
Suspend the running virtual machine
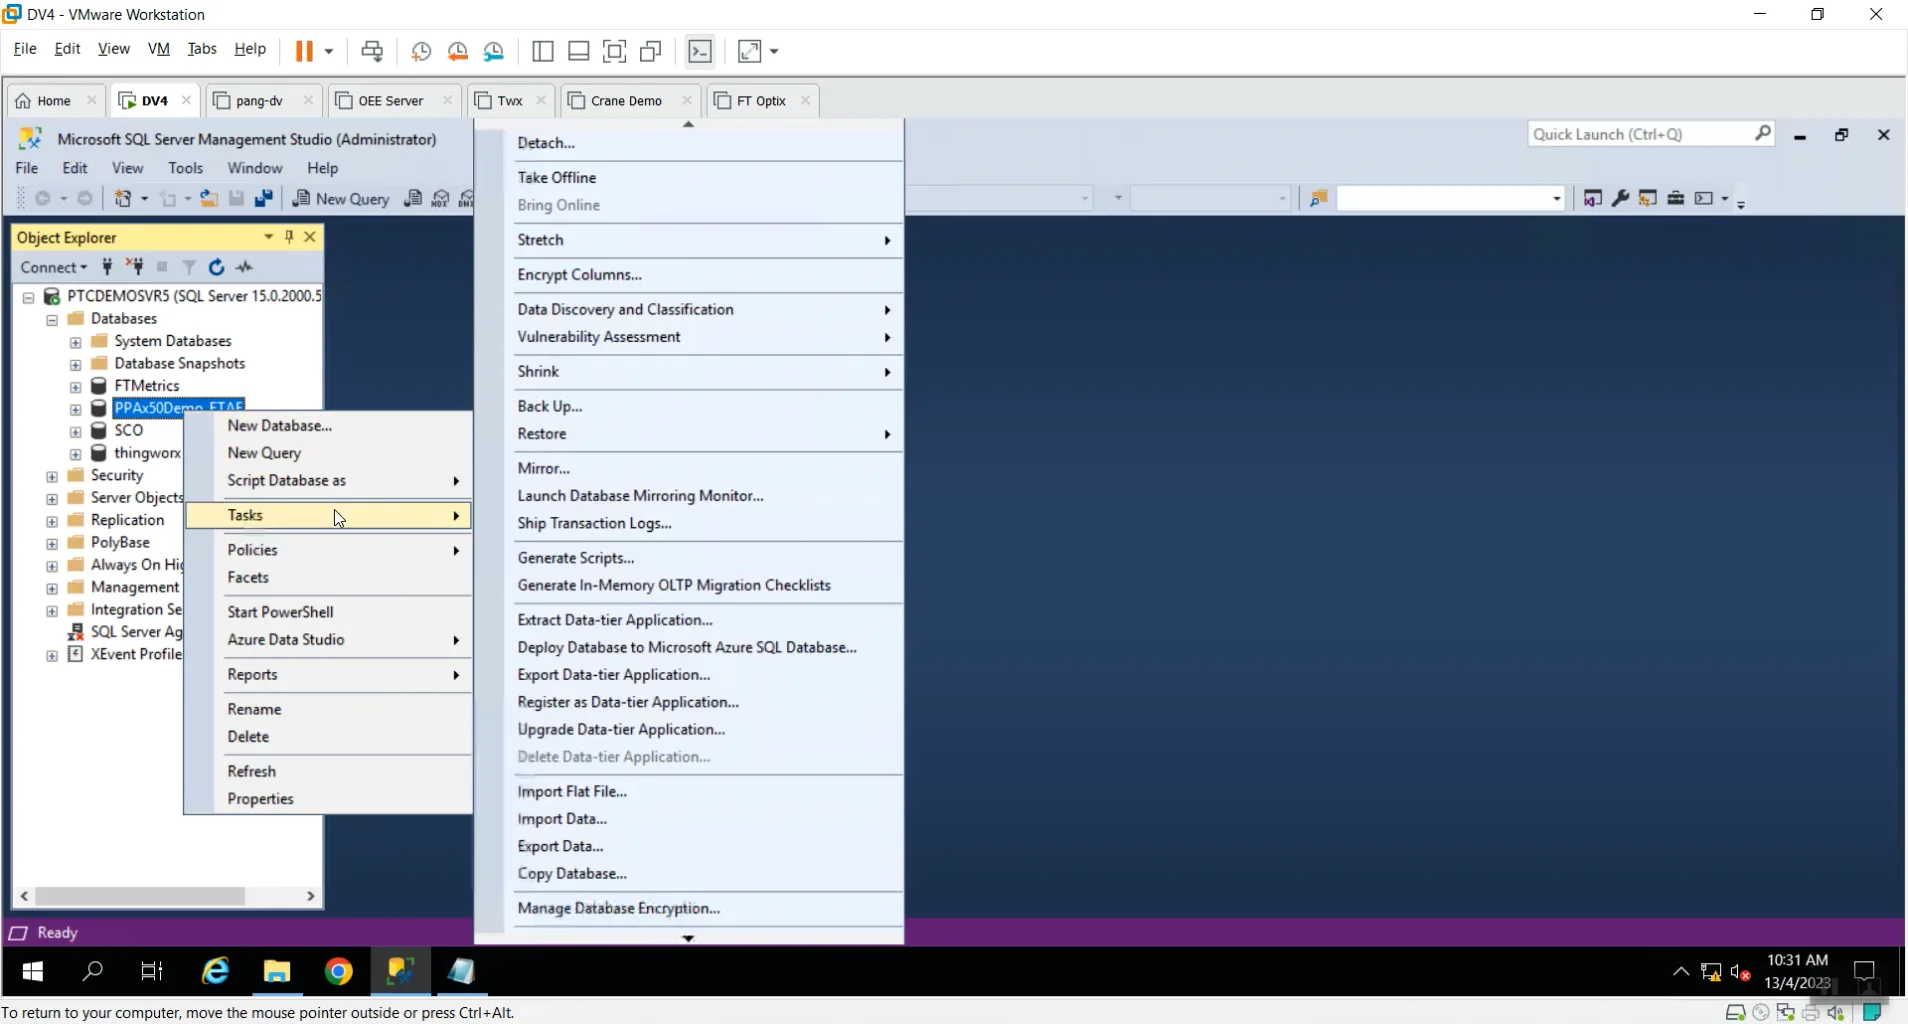click(305, 51)
